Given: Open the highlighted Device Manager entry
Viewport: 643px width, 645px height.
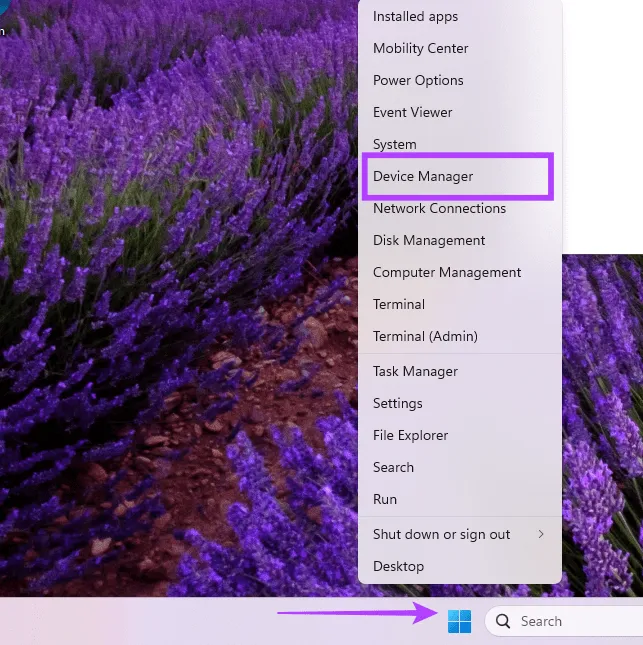Looking at the screenshot, I should click(423, 176).
